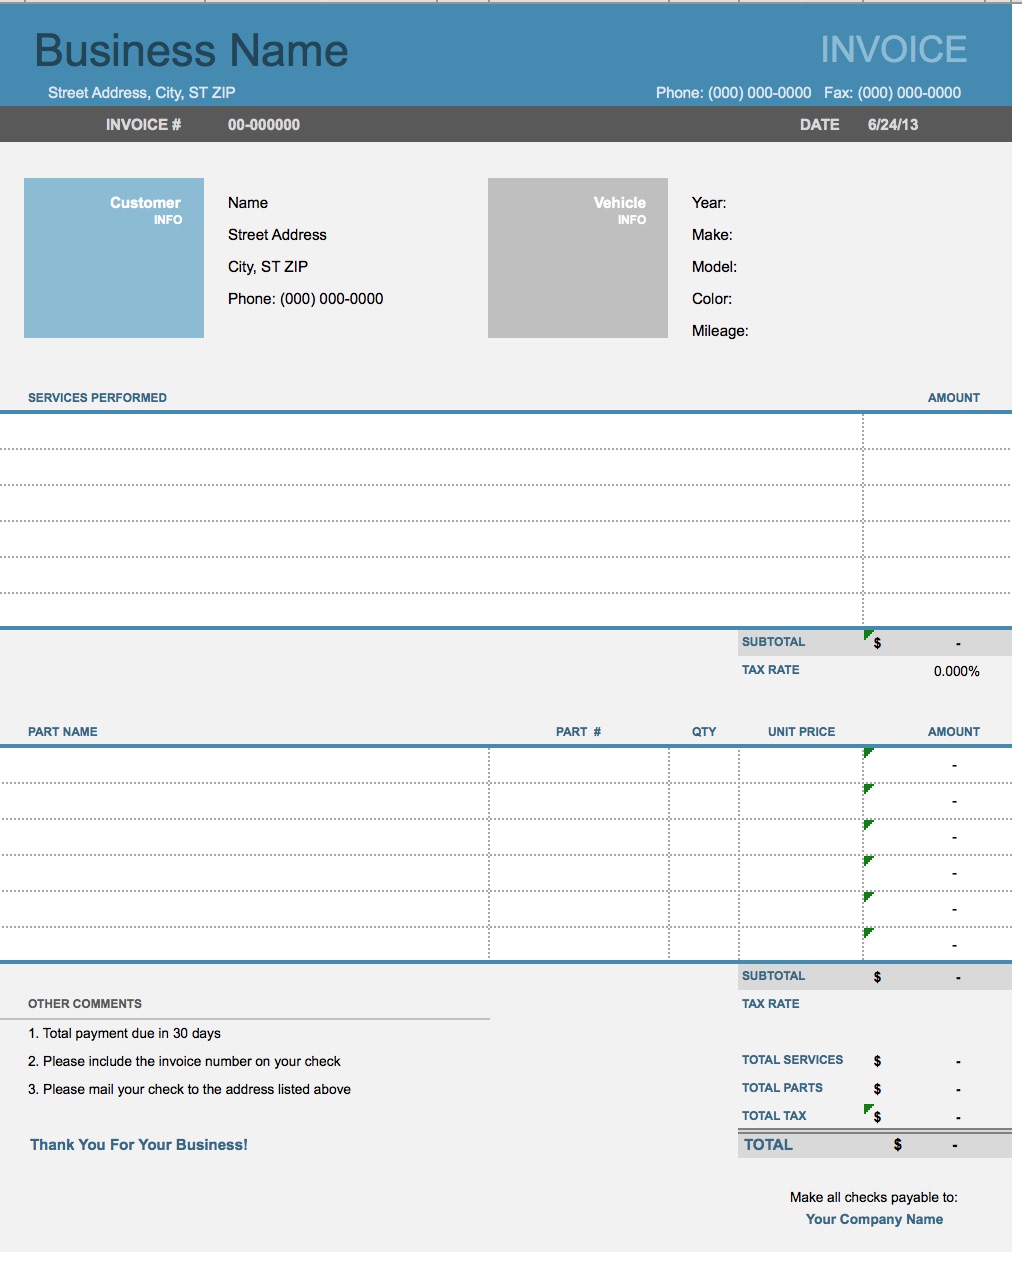
Task: Click the parts TAX RATE label
Action: 771,1004
